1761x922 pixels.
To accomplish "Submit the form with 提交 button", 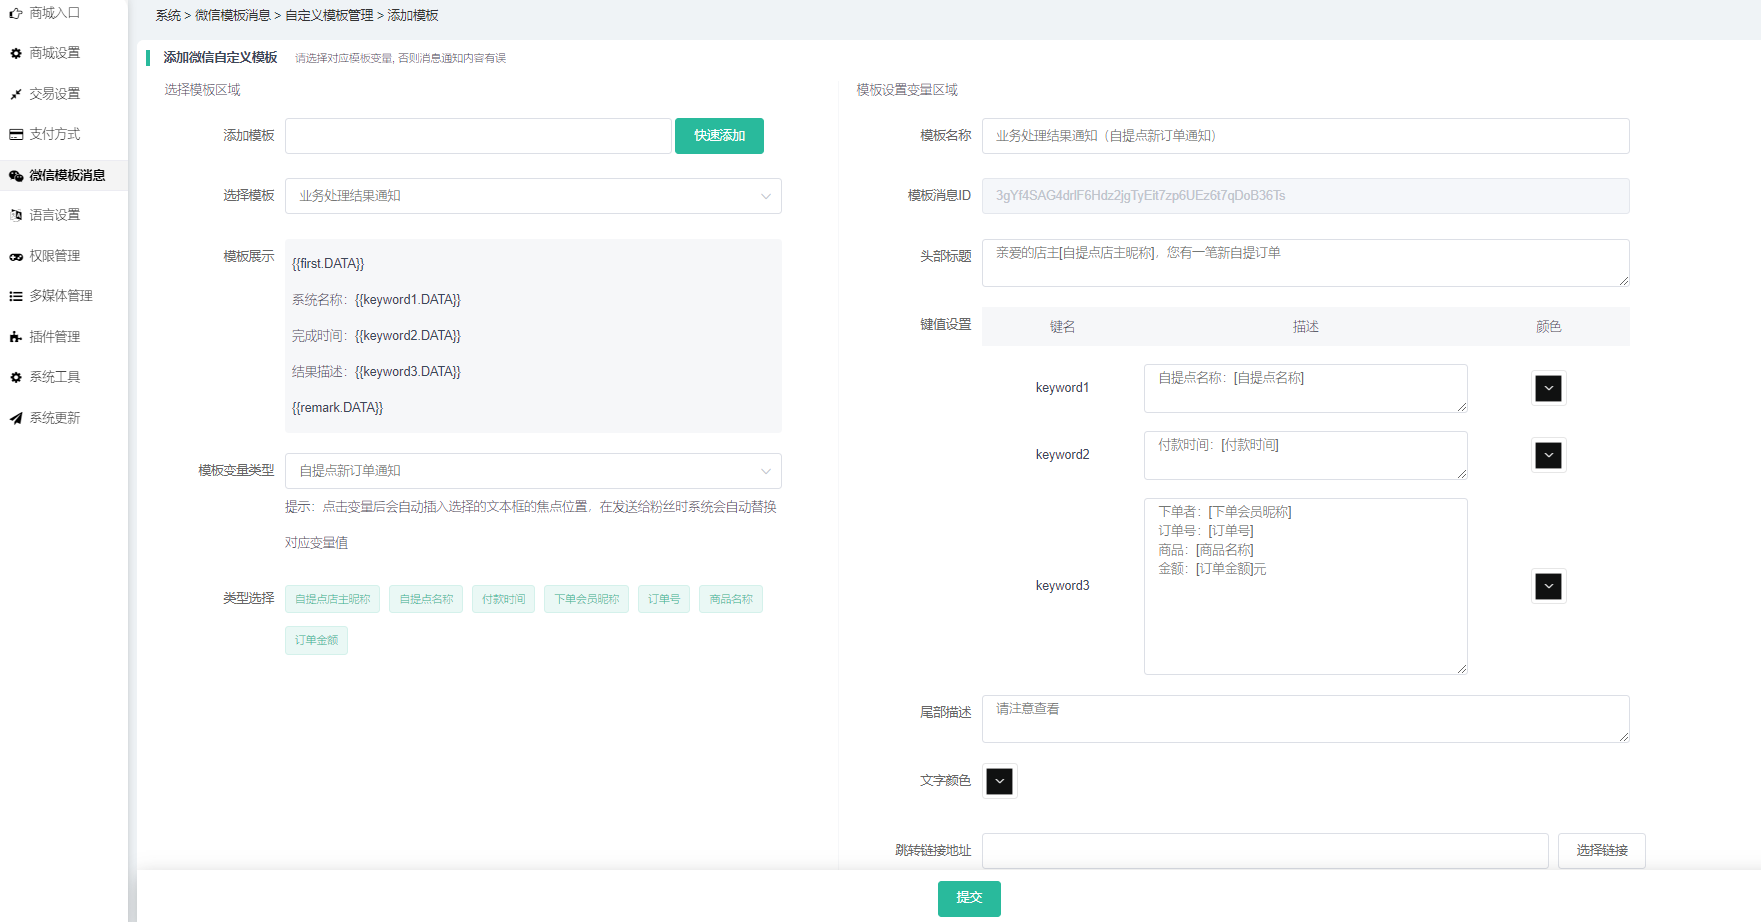I will click(969, 898).
